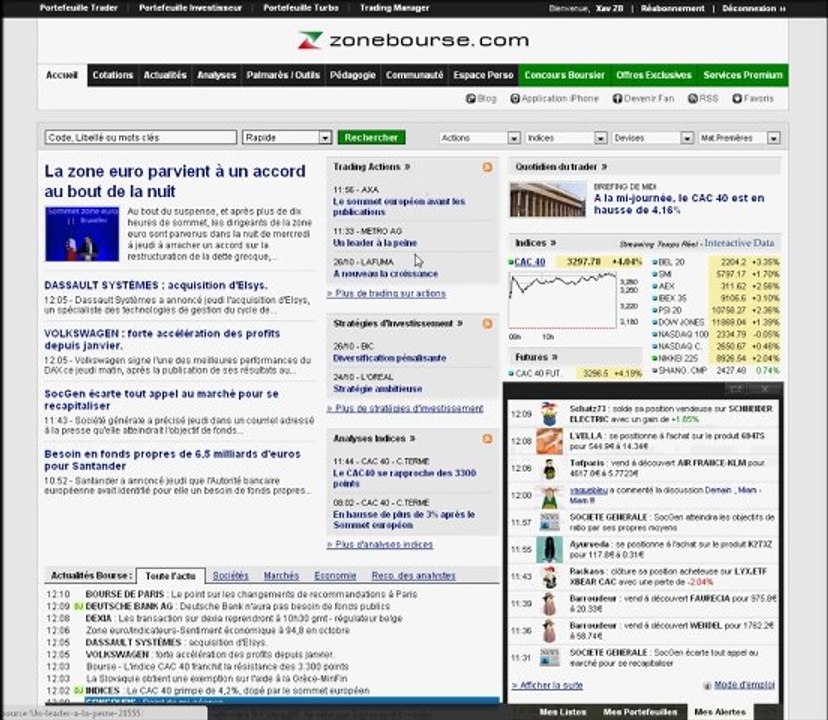
Task: Open the Palmarès / Outils menu
Action: tap(283, 75)
